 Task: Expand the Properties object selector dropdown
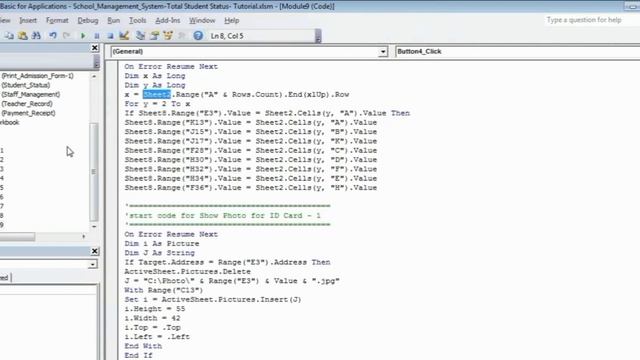click(93, 264)
